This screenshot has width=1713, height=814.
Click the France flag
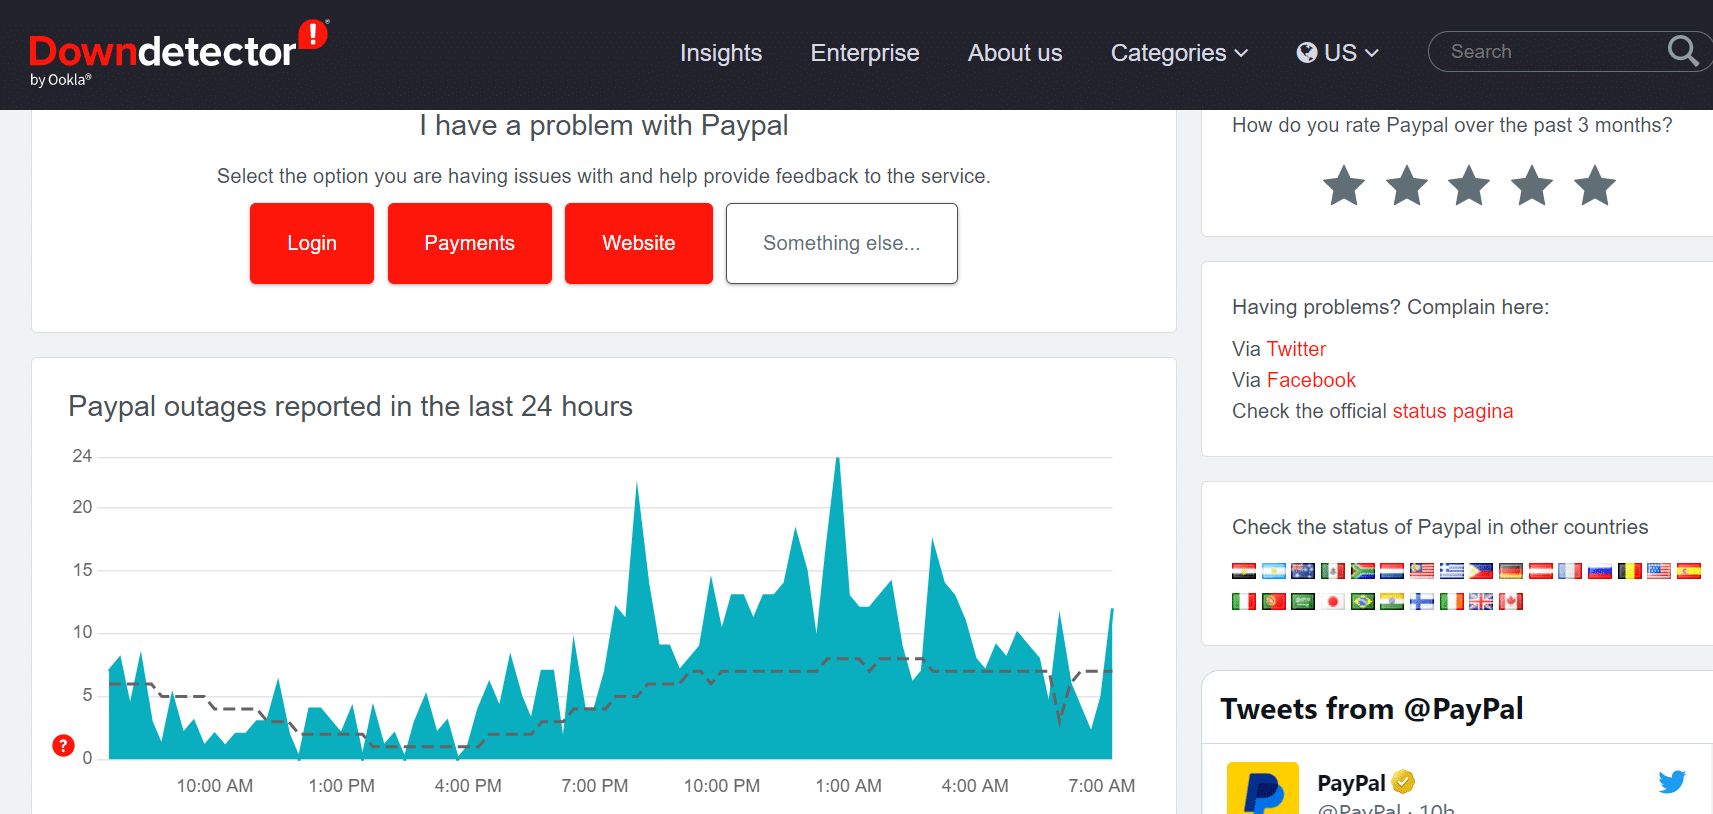[x=1570, y=571]
